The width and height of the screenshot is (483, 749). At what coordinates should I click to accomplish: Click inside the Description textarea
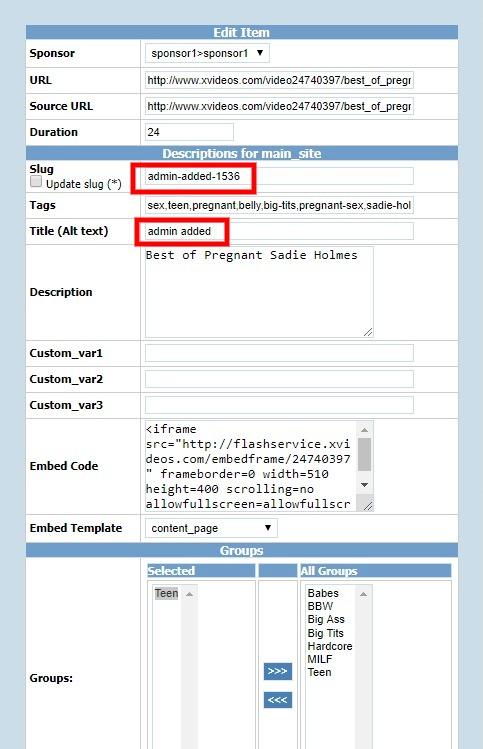point(259,292)
